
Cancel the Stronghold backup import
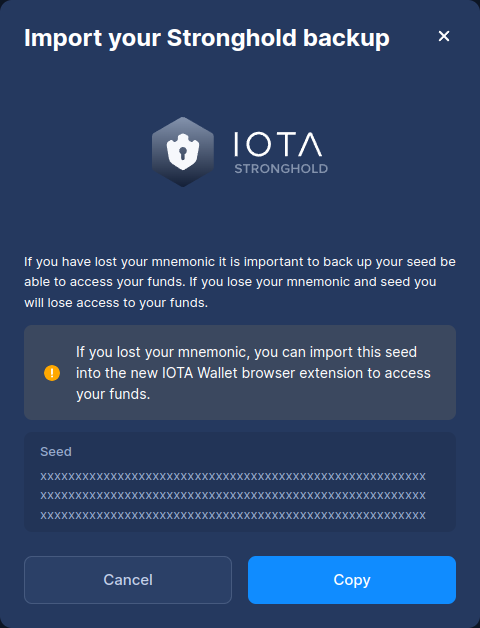[x=128, y=580]
